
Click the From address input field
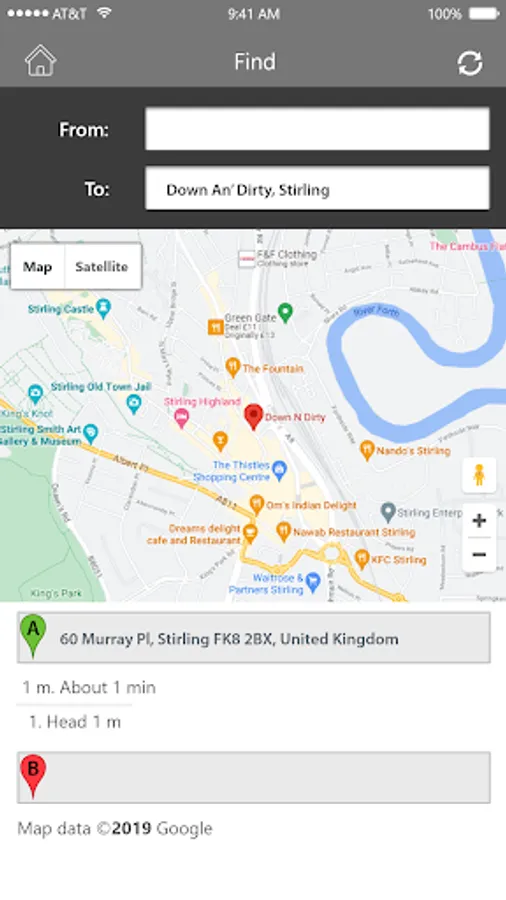pos(317,129)
